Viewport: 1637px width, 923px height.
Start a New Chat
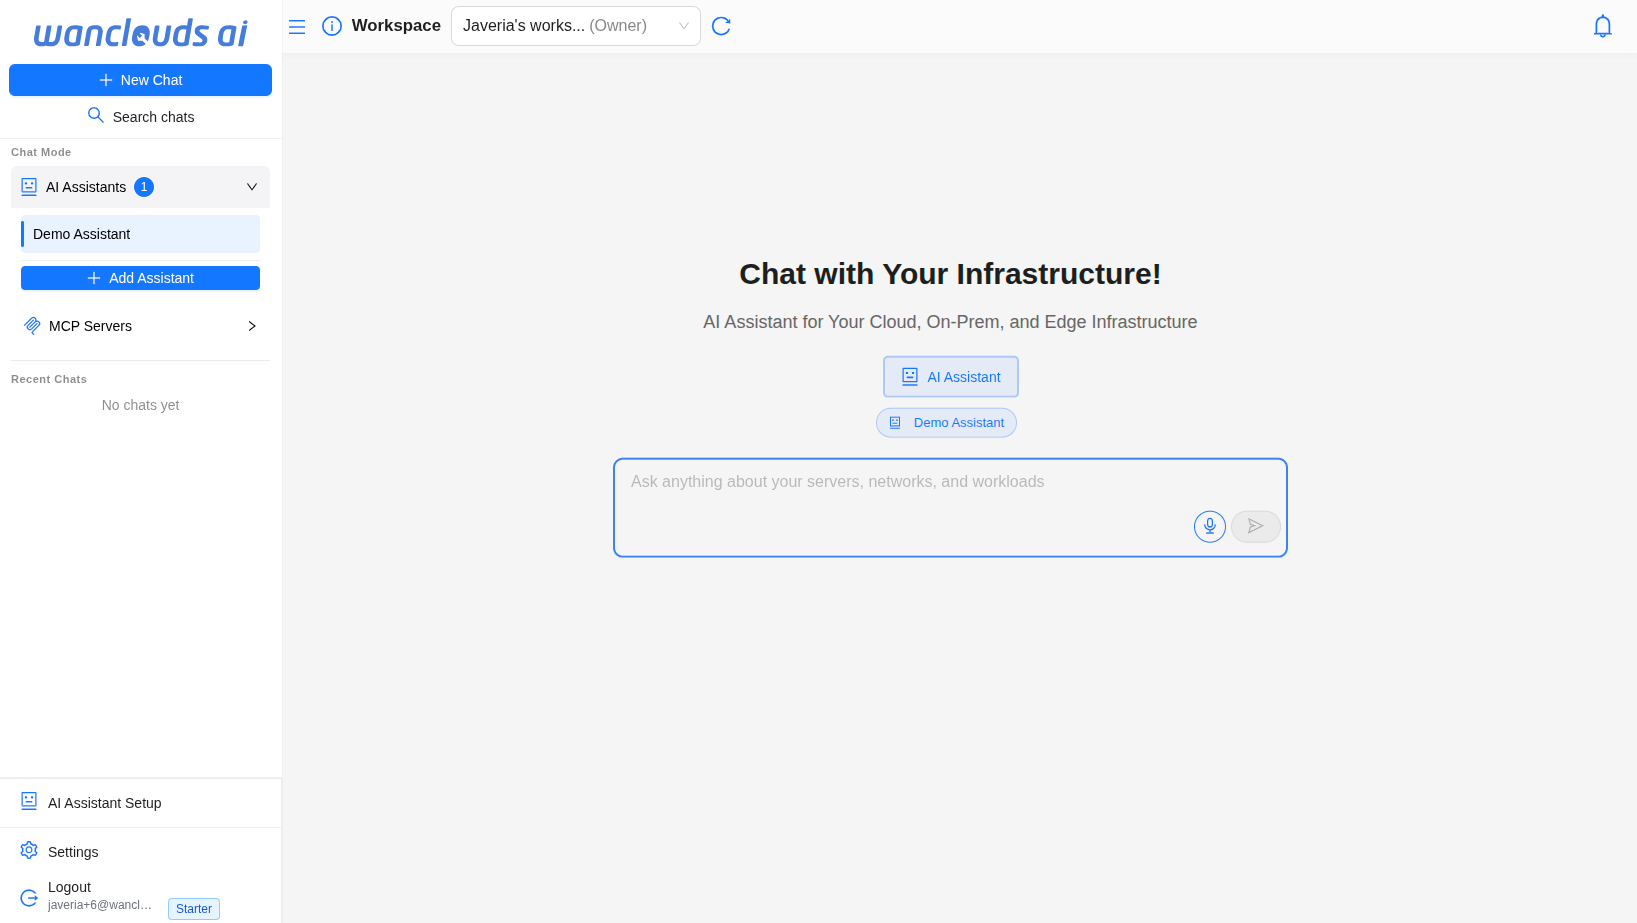pos(140,80)
